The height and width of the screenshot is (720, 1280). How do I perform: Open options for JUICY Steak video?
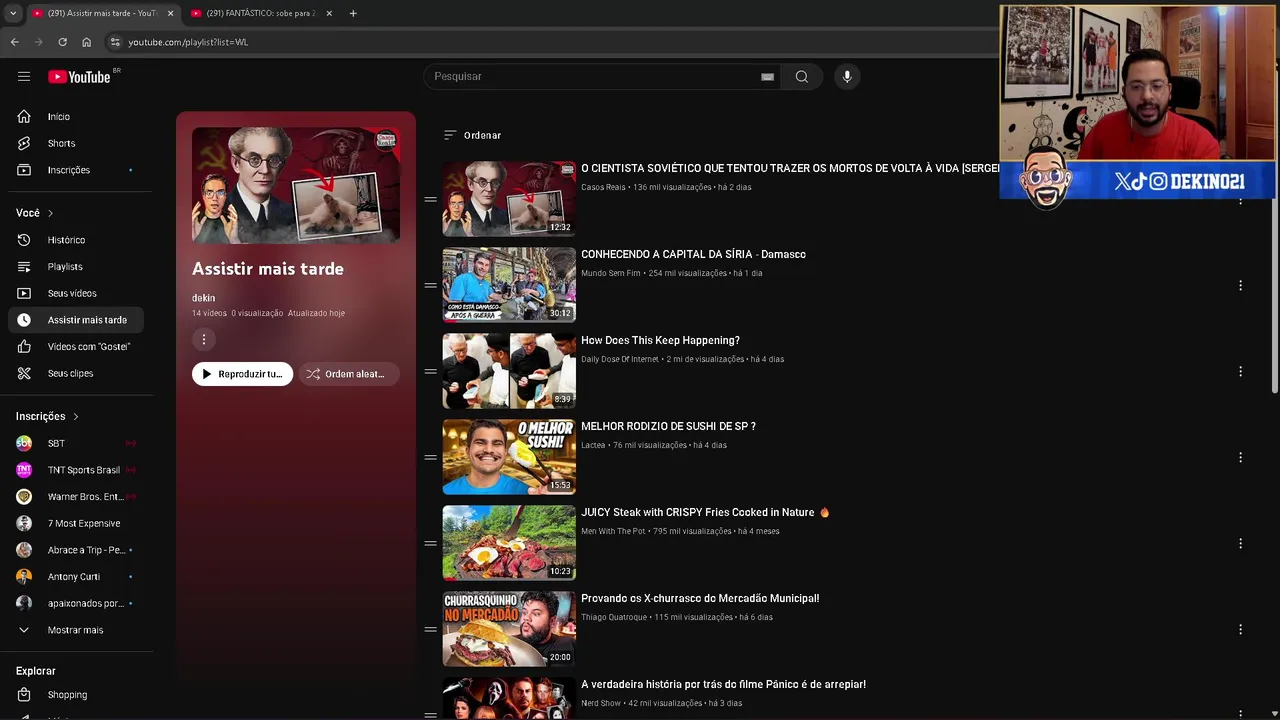[1240, 543]
